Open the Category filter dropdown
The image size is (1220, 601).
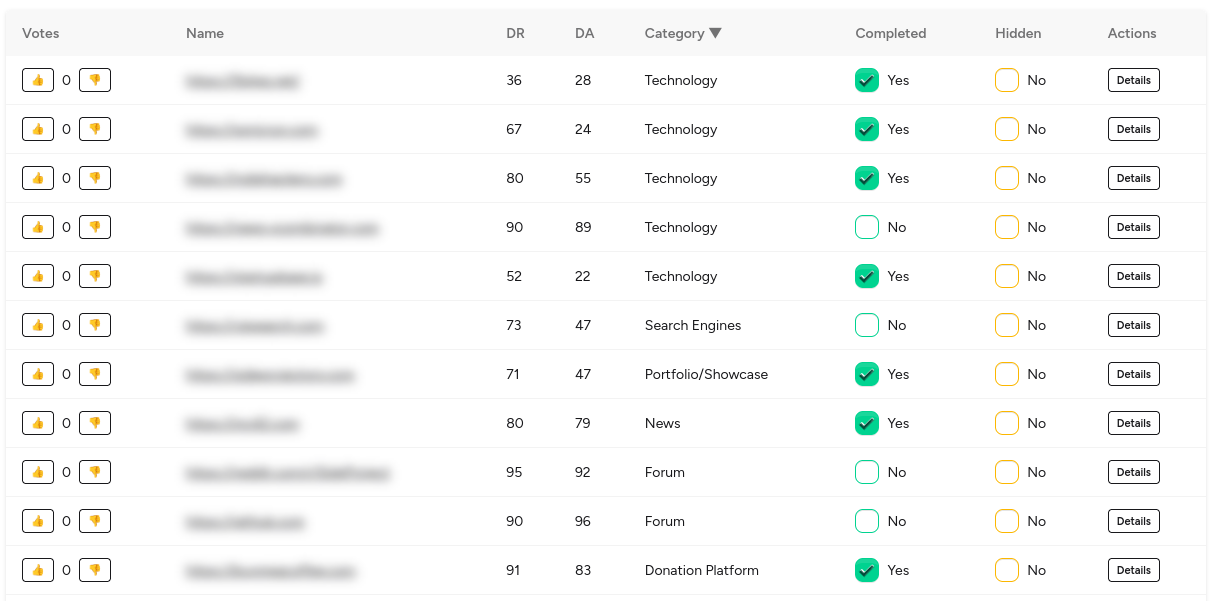[x=714, y=33]
